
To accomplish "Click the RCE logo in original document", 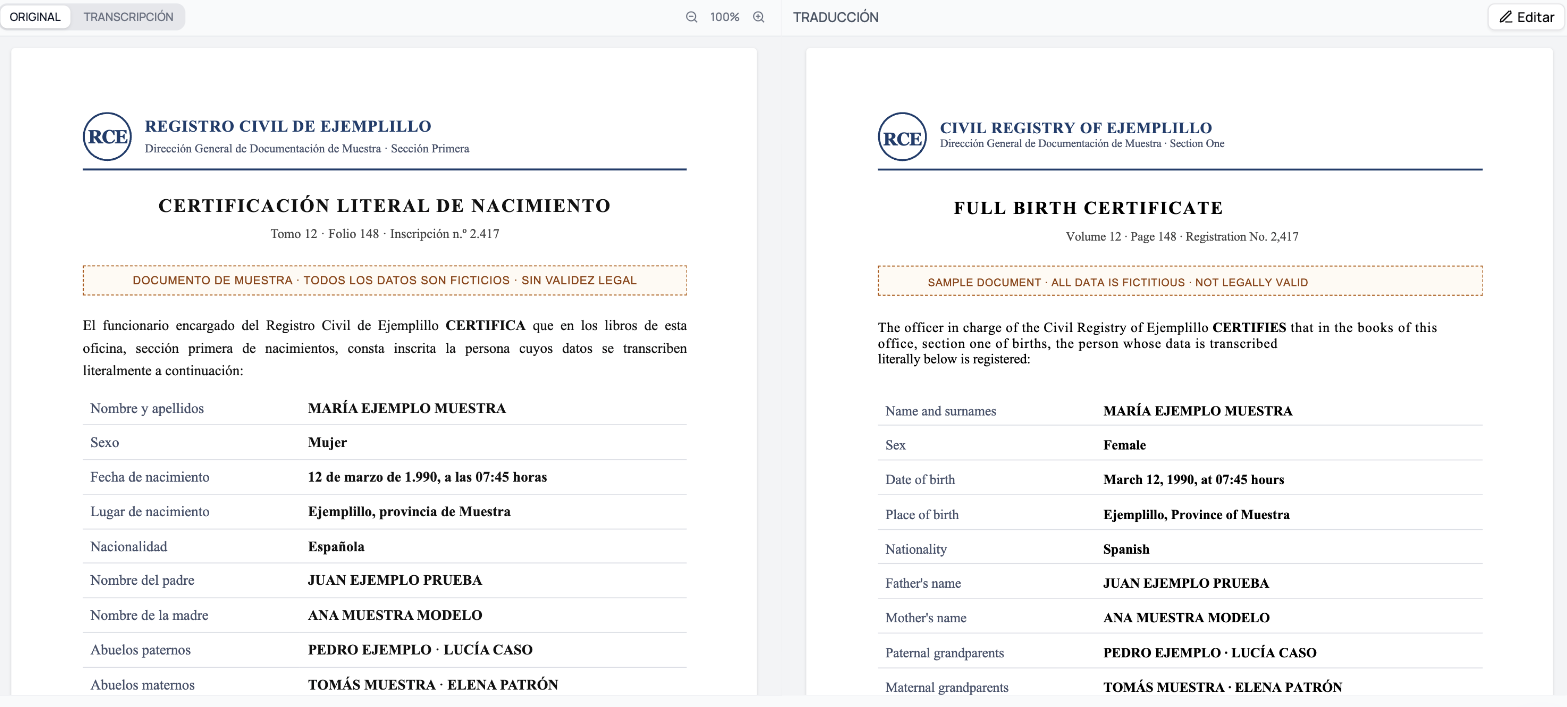I will click(x=107, y=137).
